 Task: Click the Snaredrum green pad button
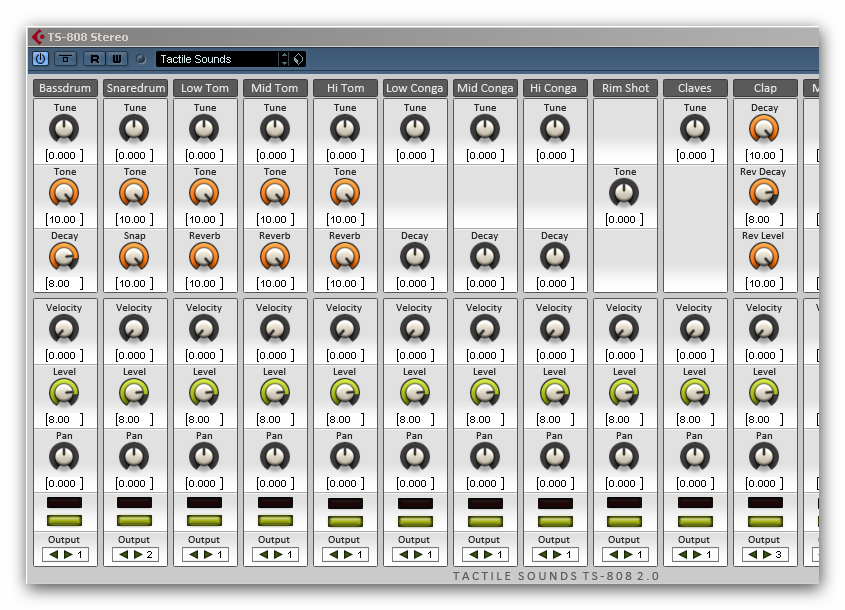coord(135,521)
